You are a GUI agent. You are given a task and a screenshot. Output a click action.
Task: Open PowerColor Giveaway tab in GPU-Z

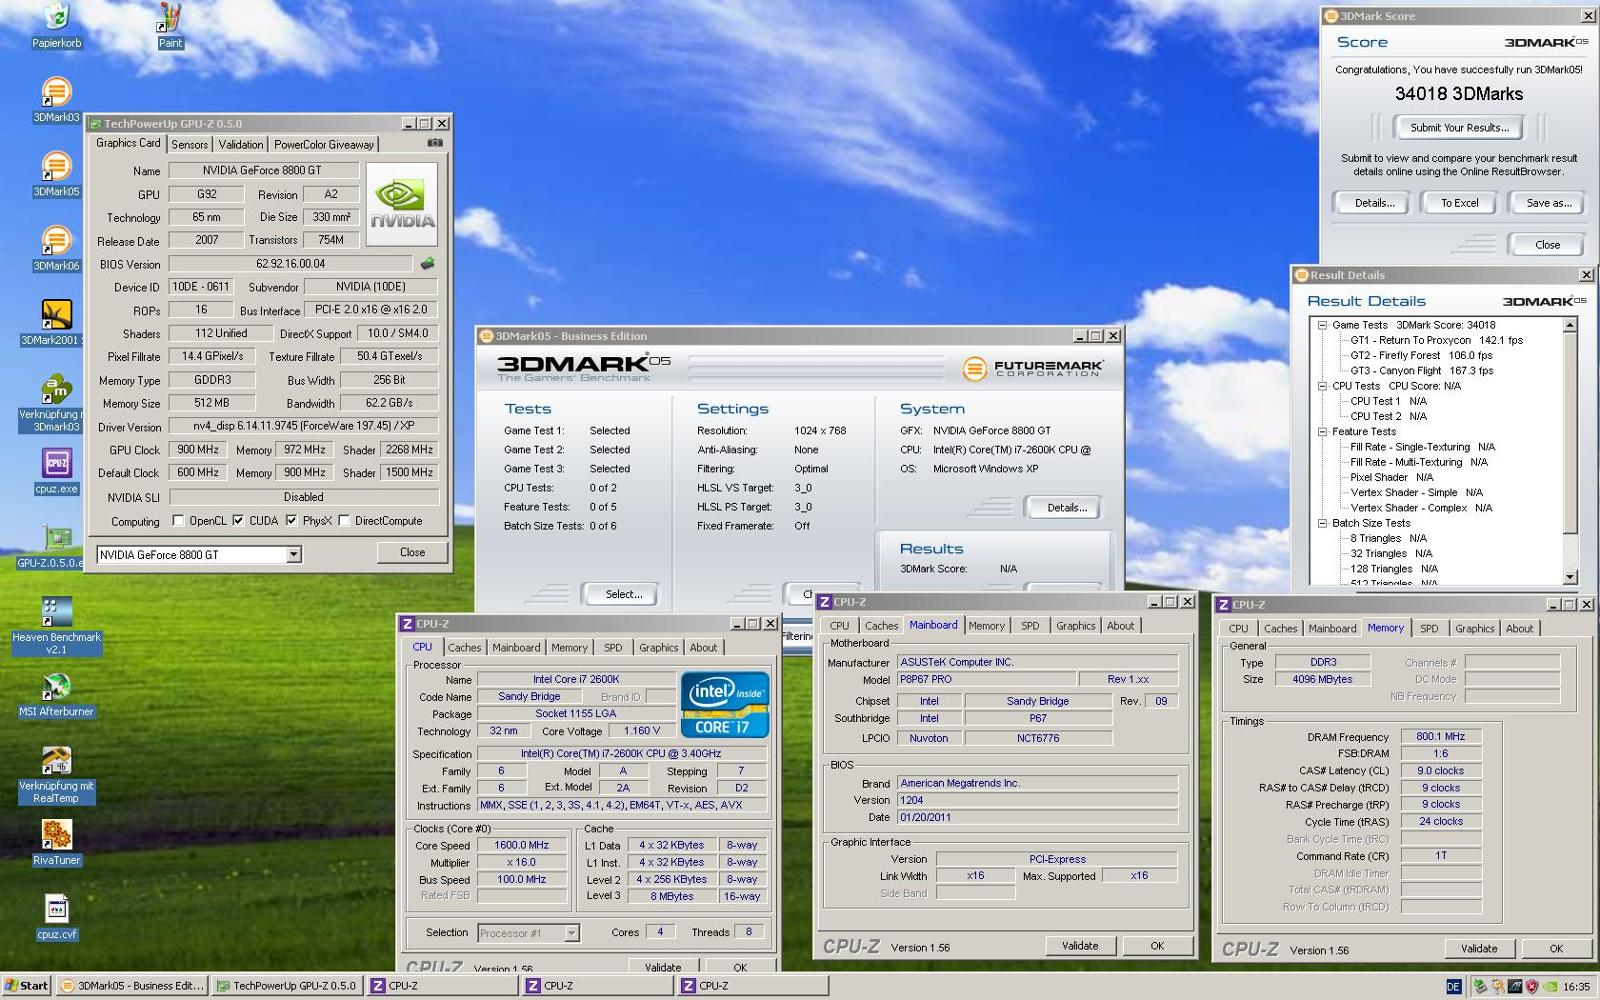(324, 145)
